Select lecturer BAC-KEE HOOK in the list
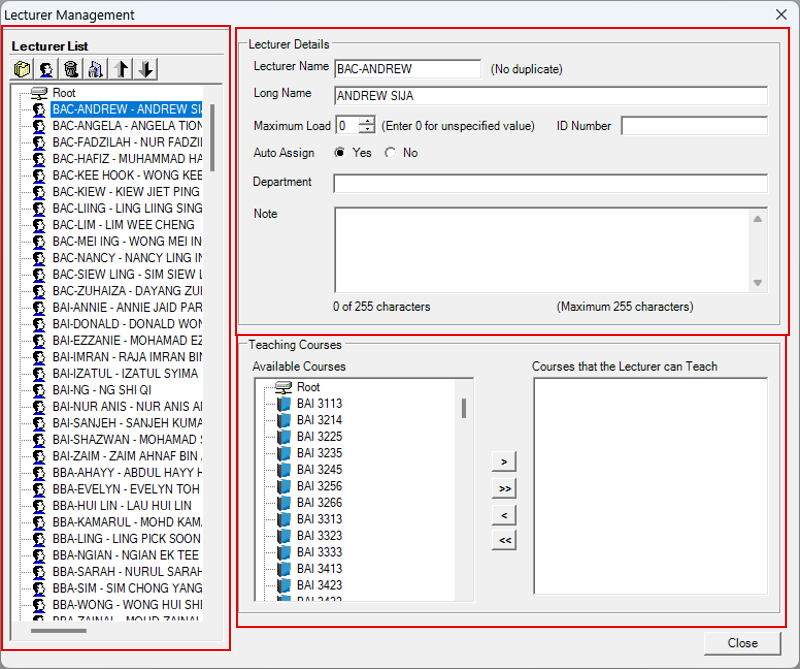800x669 pixels. [127, 175]
